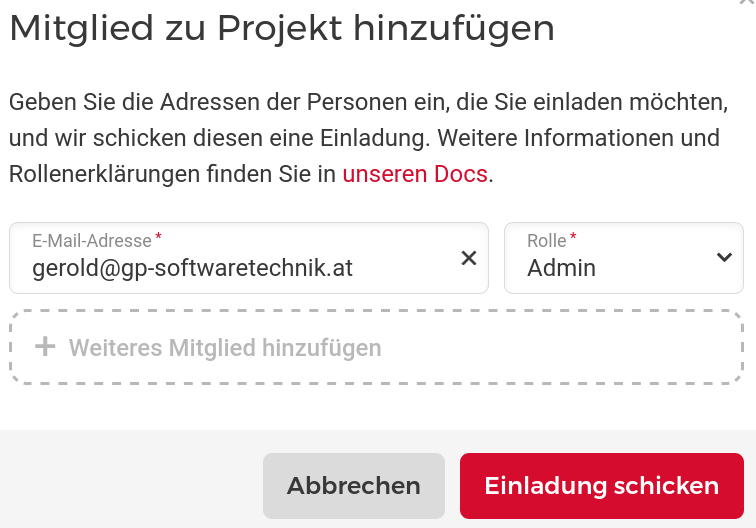Close the dialog with top-right X

749,4
